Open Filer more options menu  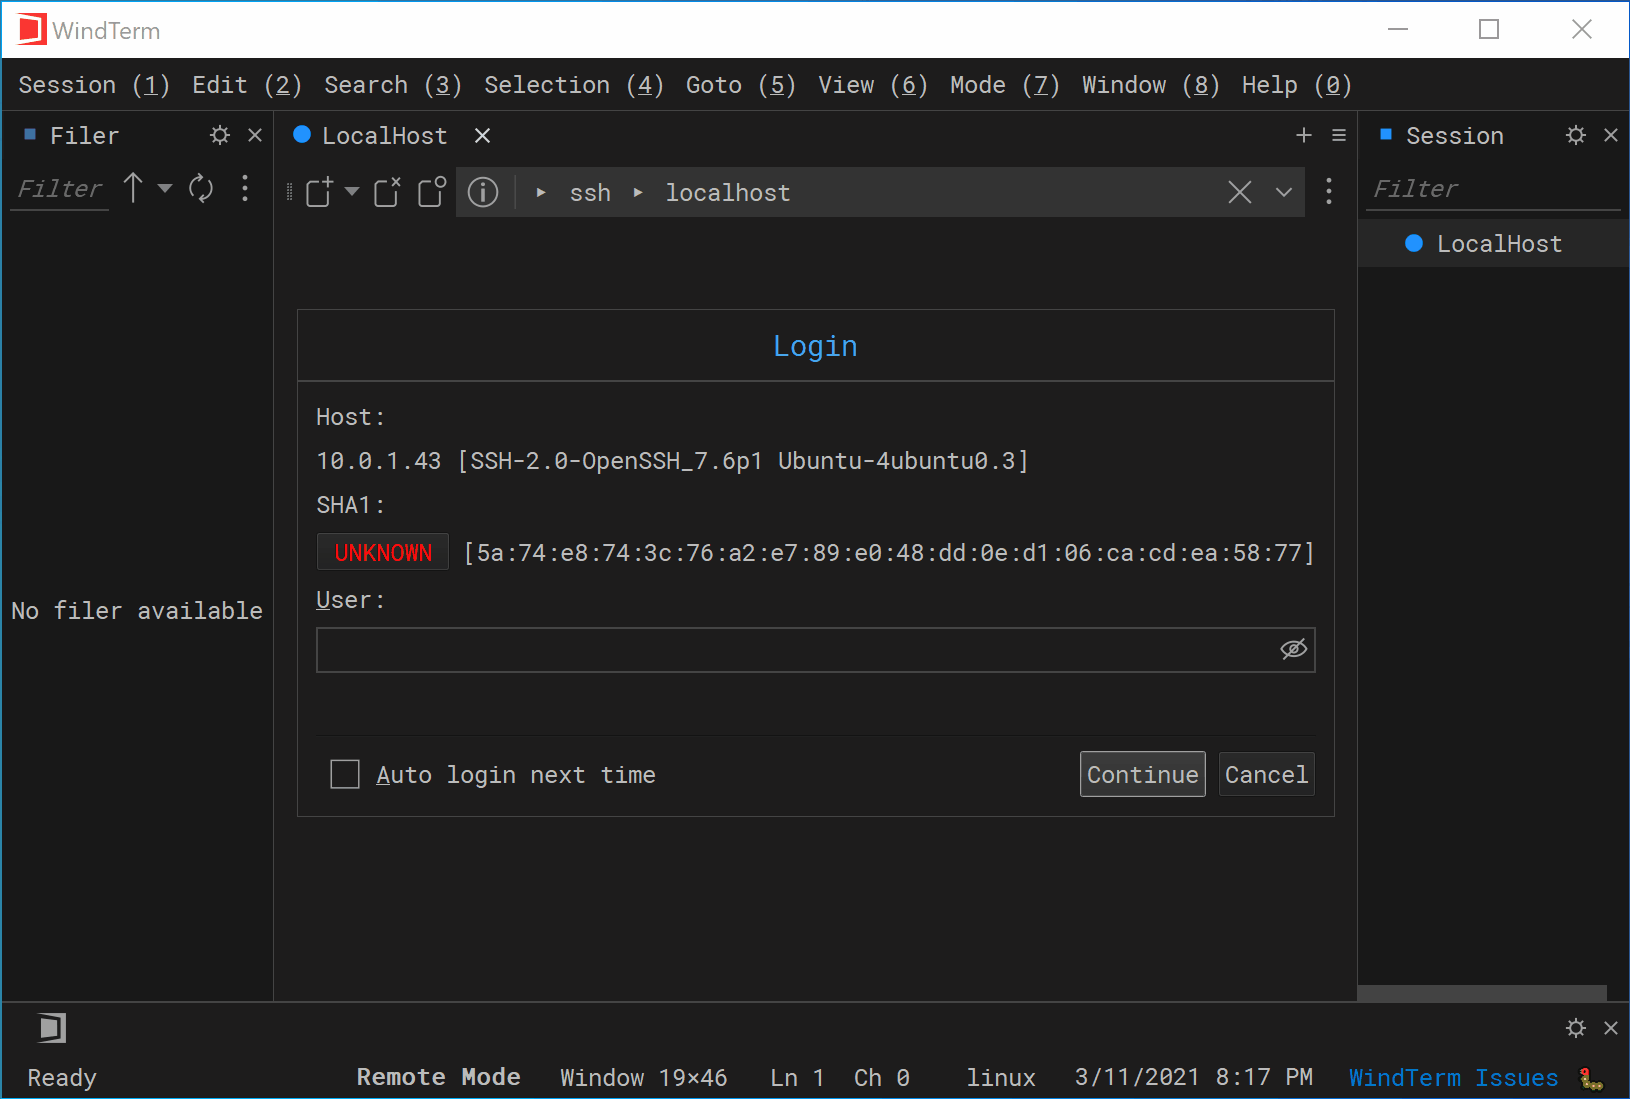tap(245, 188)
